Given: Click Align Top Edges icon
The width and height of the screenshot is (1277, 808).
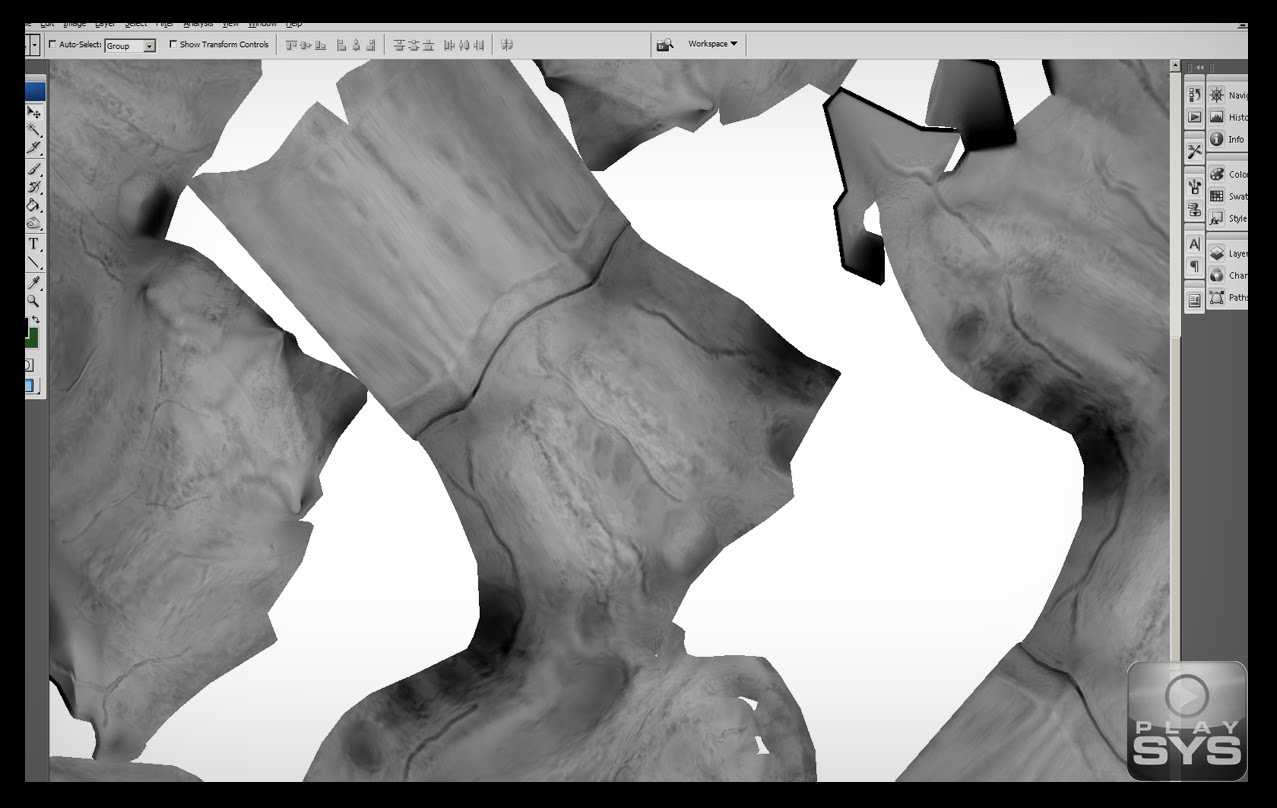Looking at the screenshot, I should pyautogui.click(x=291, y=45).
